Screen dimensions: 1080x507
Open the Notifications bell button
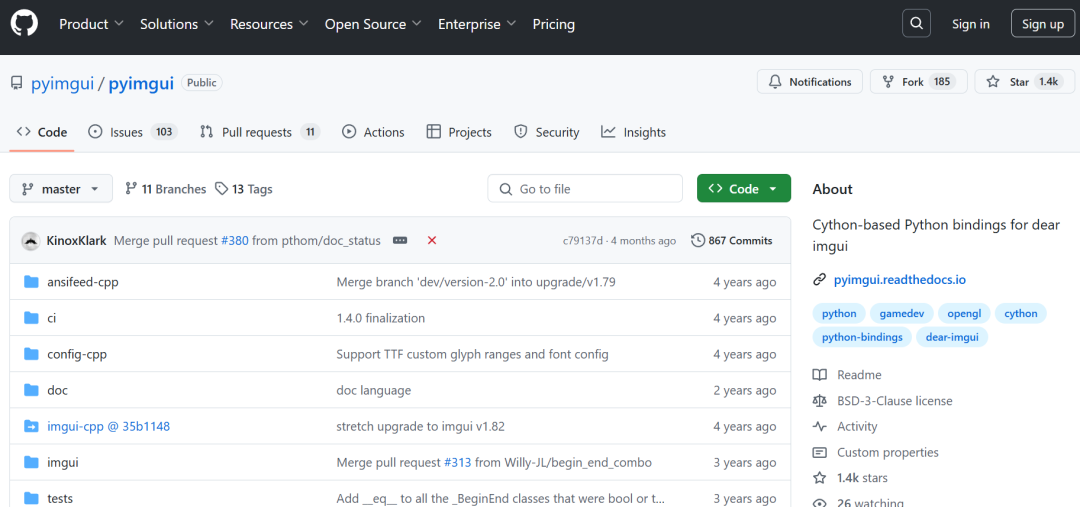click(810, 82)
